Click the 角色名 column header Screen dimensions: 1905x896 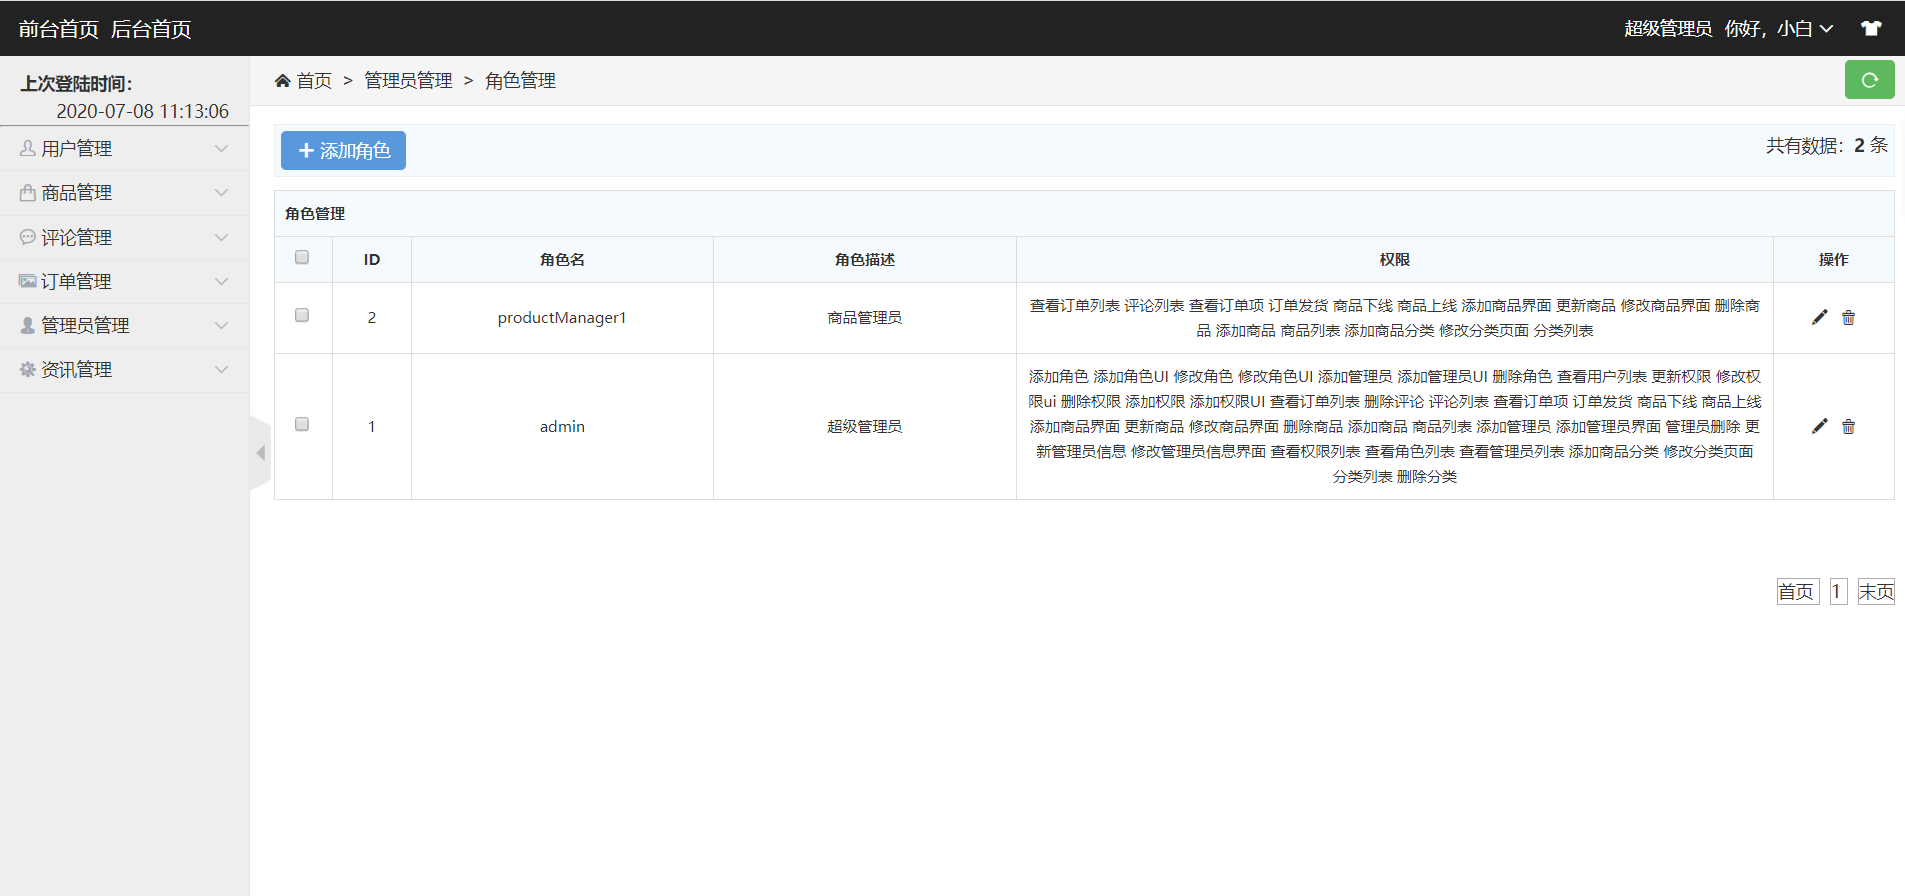tap(562, 259)
